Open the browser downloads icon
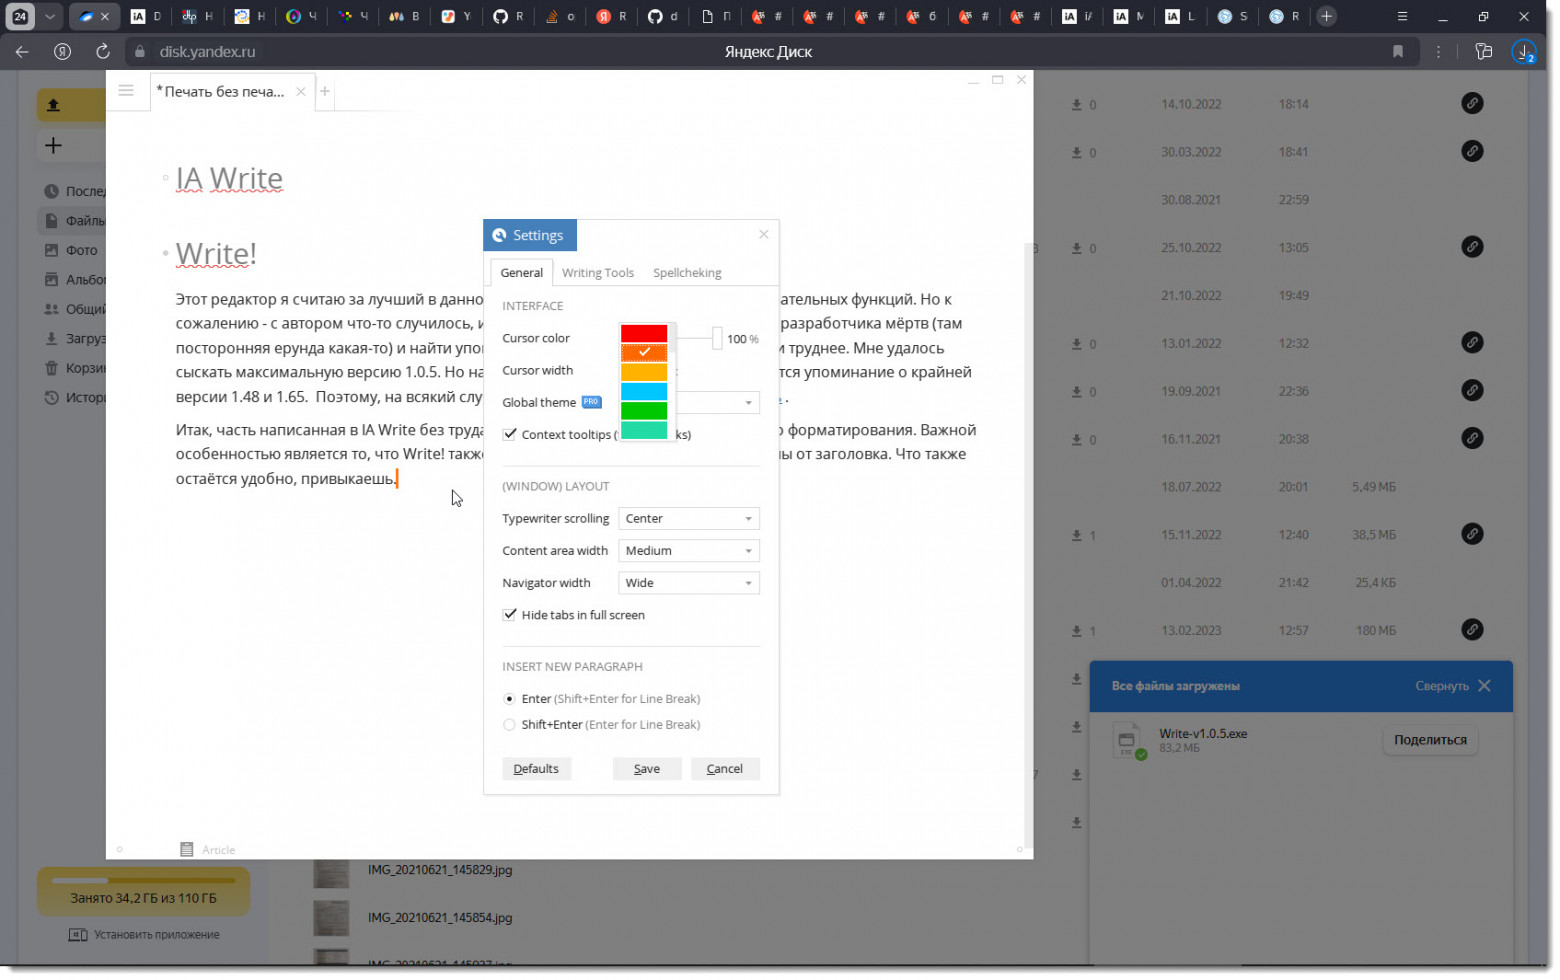1560x980 pixels. pos(1524,52)
